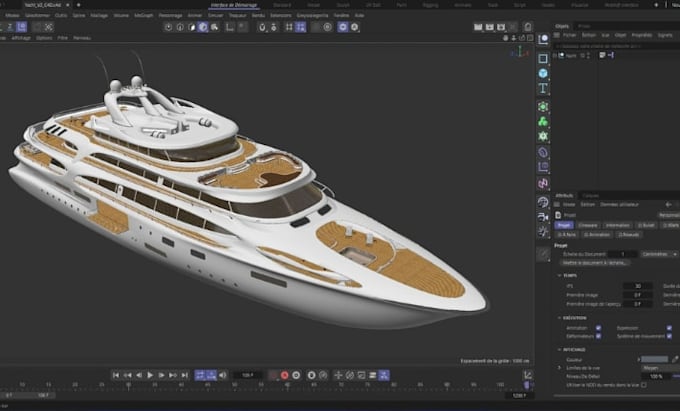Image resolution: width=680 pixels, height=411 pixels.
Task: Click the green subdivision generator icon
Action: tap(543, 107)
